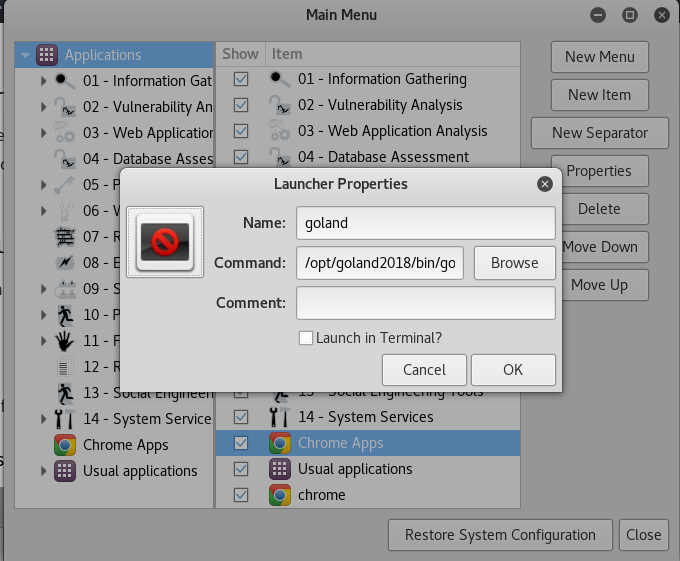Click the 09 sniffing icon in tree

pos(65,289)
